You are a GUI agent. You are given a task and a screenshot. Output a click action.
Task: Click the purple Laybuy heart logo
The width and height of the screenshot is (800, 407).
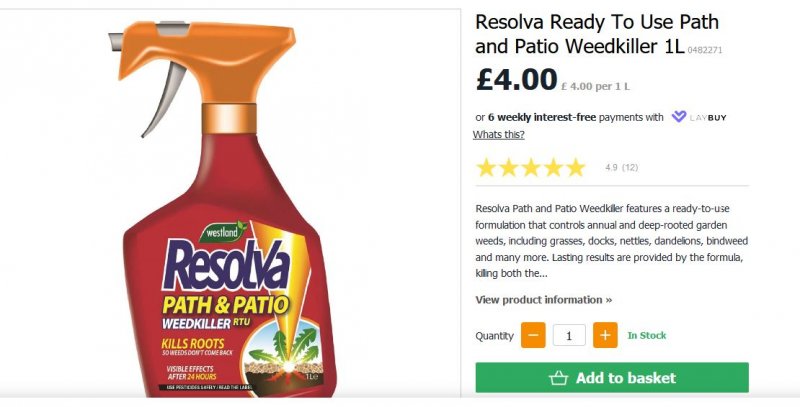click(x=679, y=117)
